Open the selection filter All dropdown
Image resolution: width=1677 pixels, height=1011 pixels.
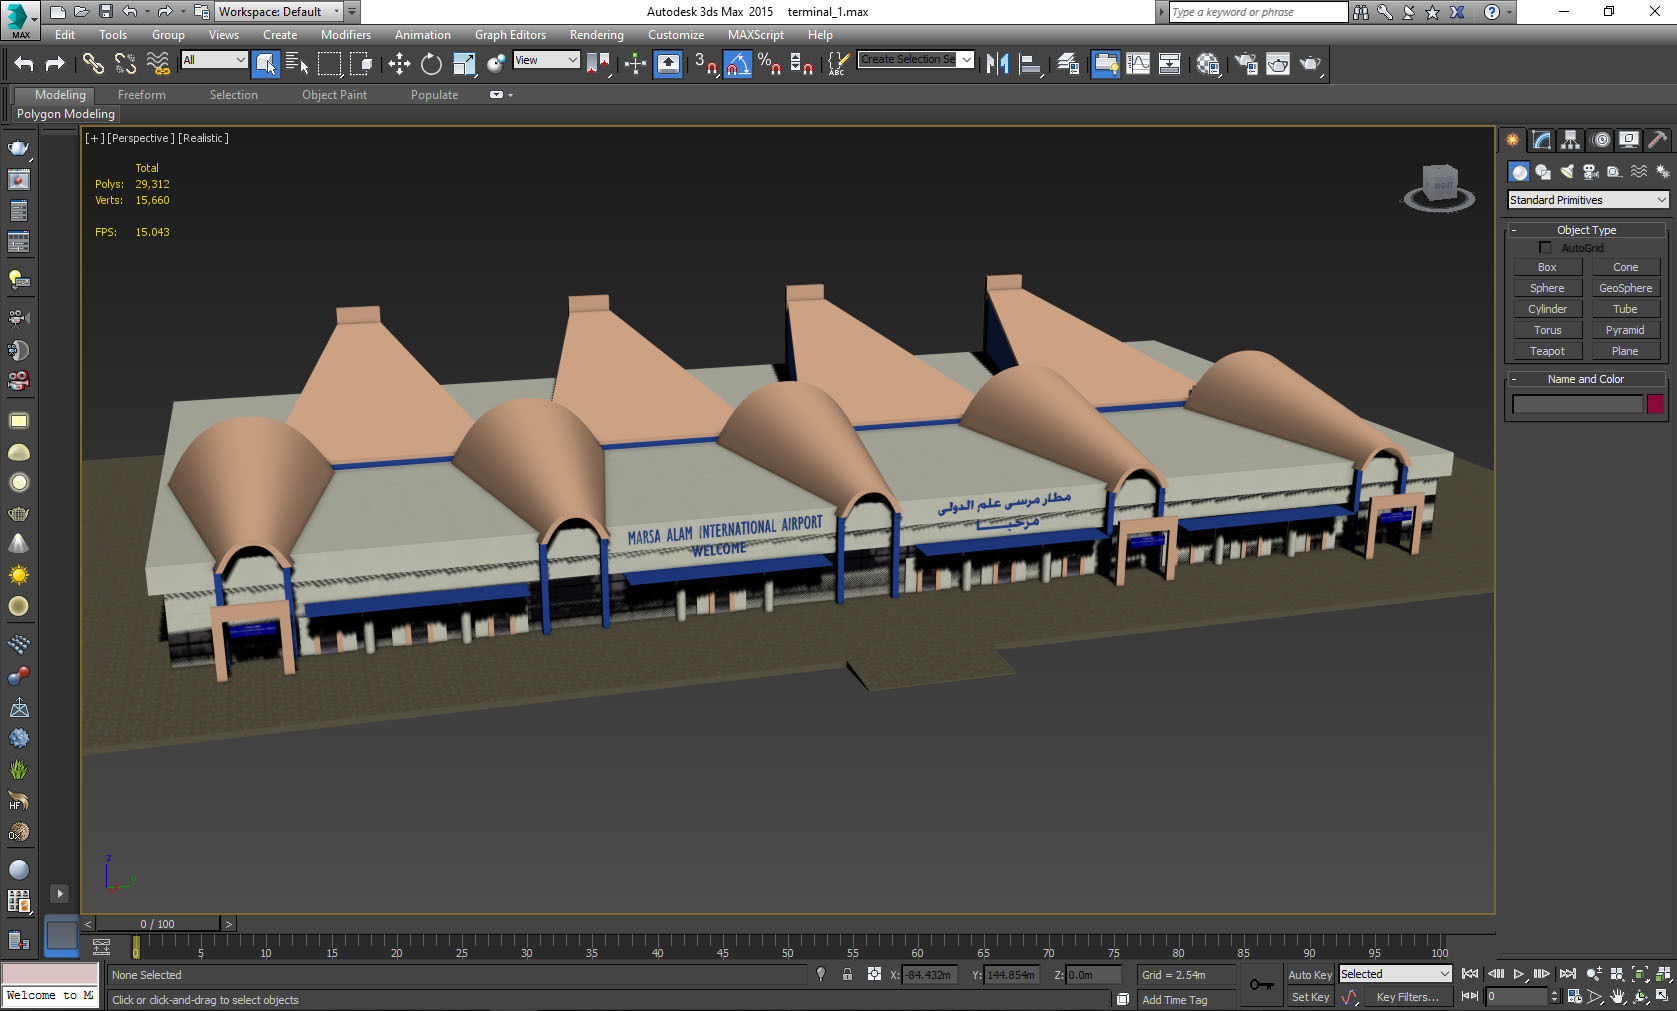[214, 60]
